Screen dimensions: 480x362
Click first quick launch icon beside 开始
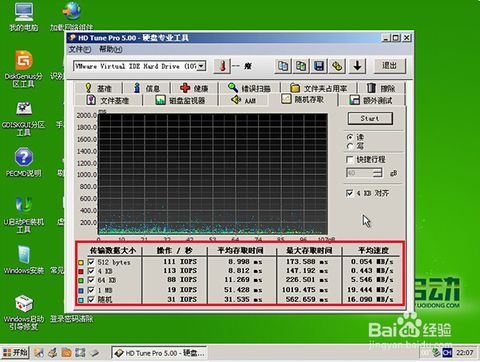(38, 353)
